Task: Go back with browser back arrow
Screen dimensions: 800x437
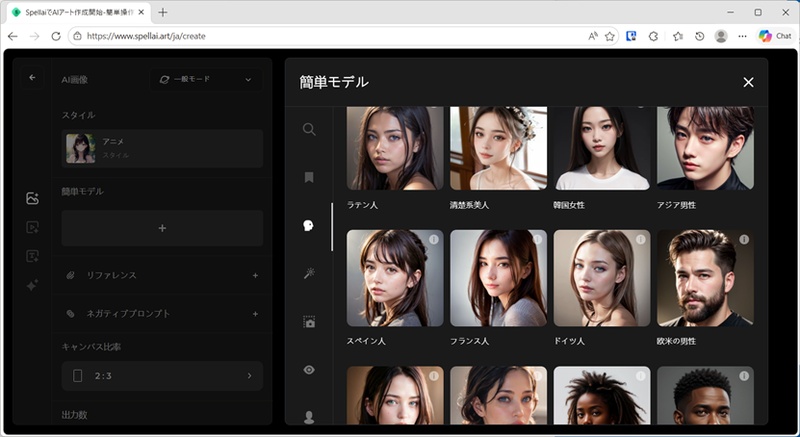Action: pyautogui.click(x=13, y=36)
